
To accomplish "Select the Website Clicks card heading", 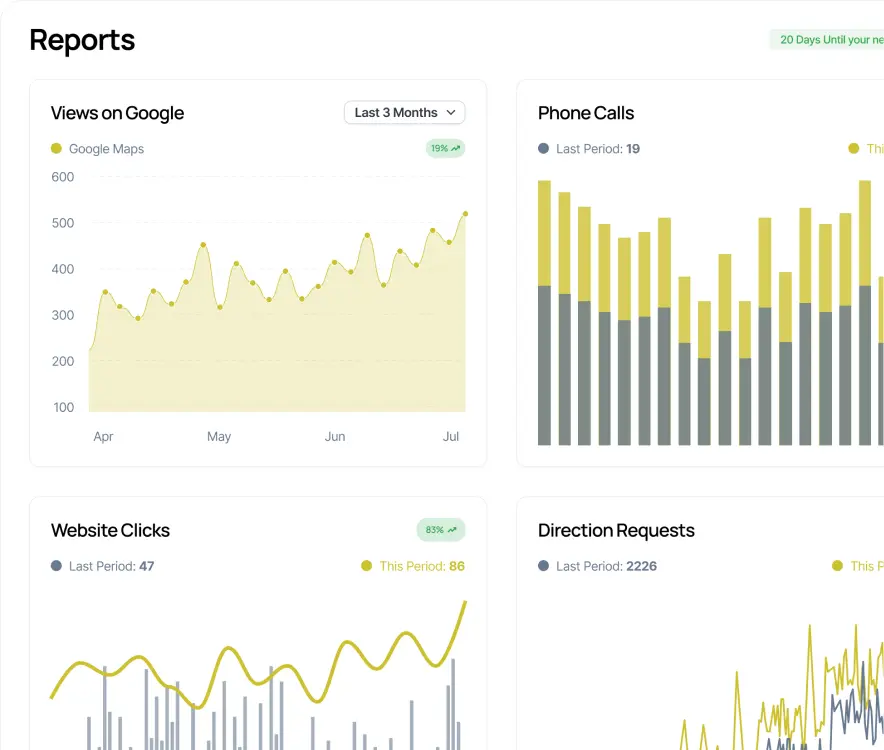I will click(x=110, y=530).
